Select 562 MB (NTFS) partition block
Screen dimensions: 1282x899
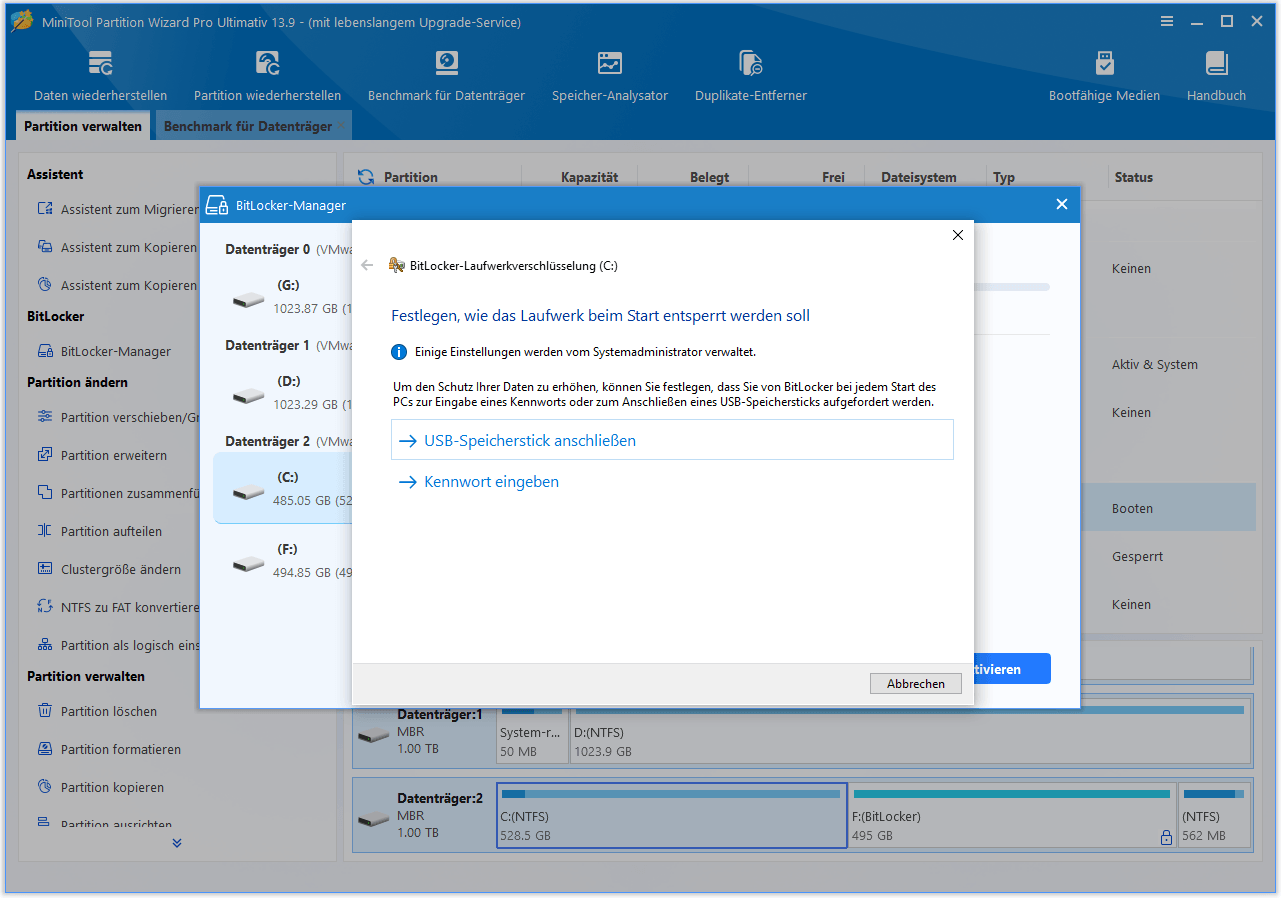(1214, 816)
